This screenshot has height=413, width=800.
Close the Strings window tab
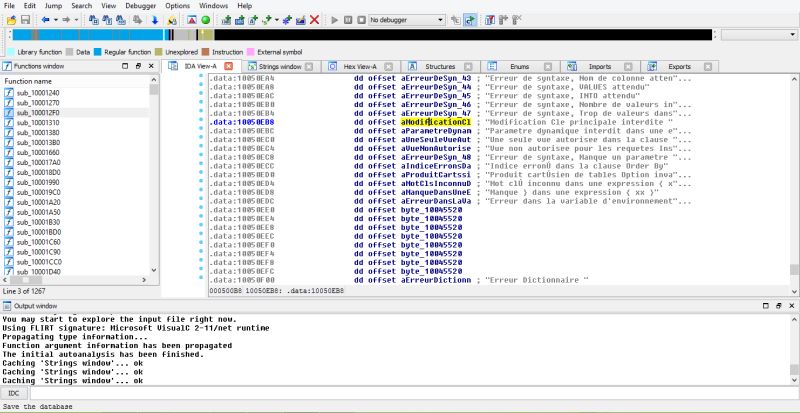click(309, 66)
